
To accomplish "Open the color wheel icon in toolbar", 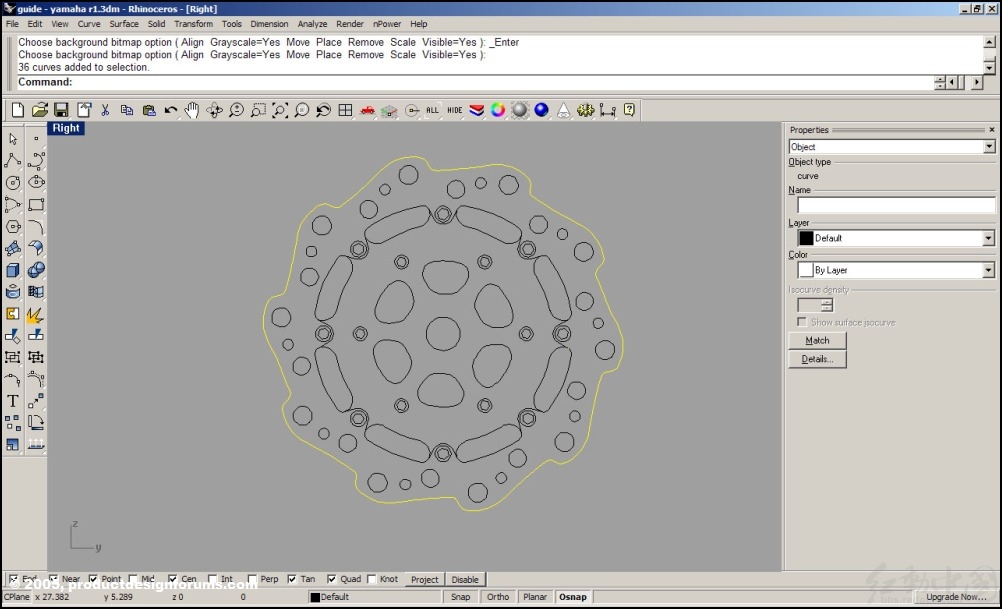I will point(498,110).
